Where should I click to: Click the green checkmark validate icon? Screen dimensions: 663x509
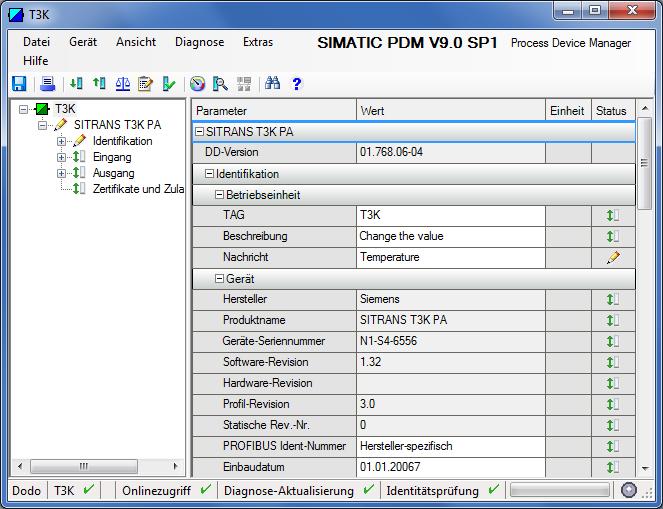coord(169,84)
